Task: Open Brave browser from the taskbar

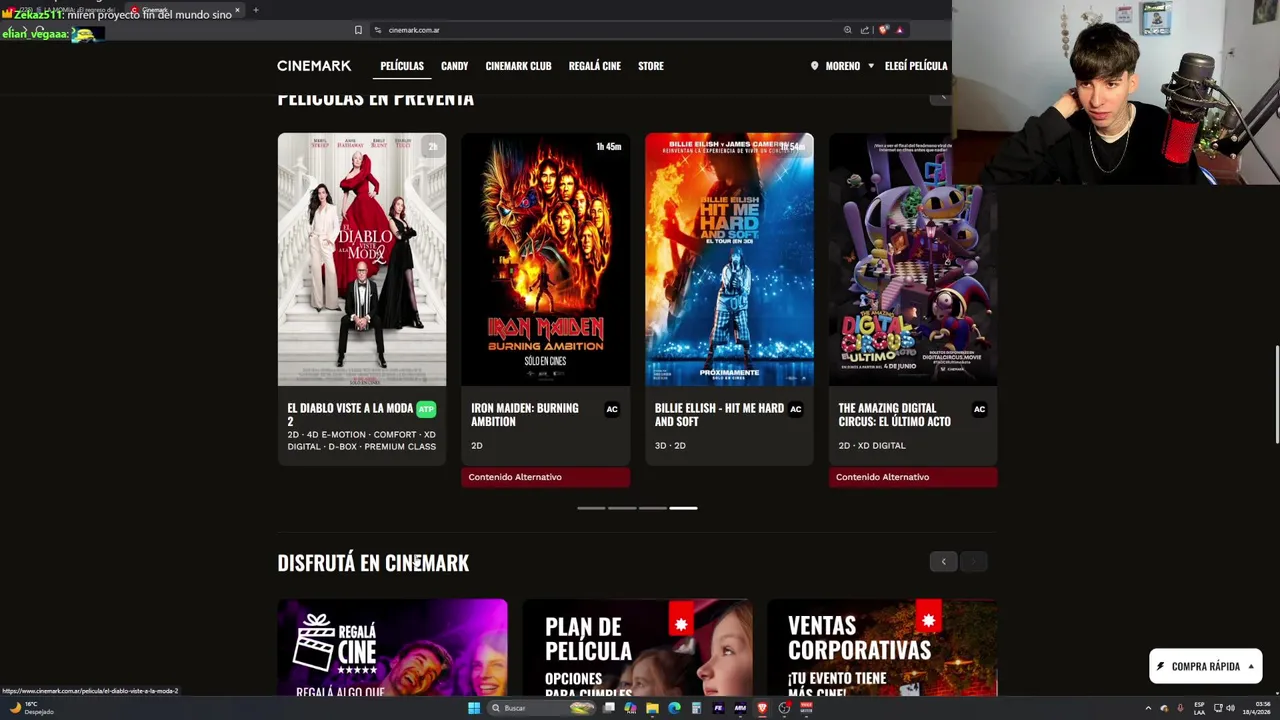Action: pos(762,708)
